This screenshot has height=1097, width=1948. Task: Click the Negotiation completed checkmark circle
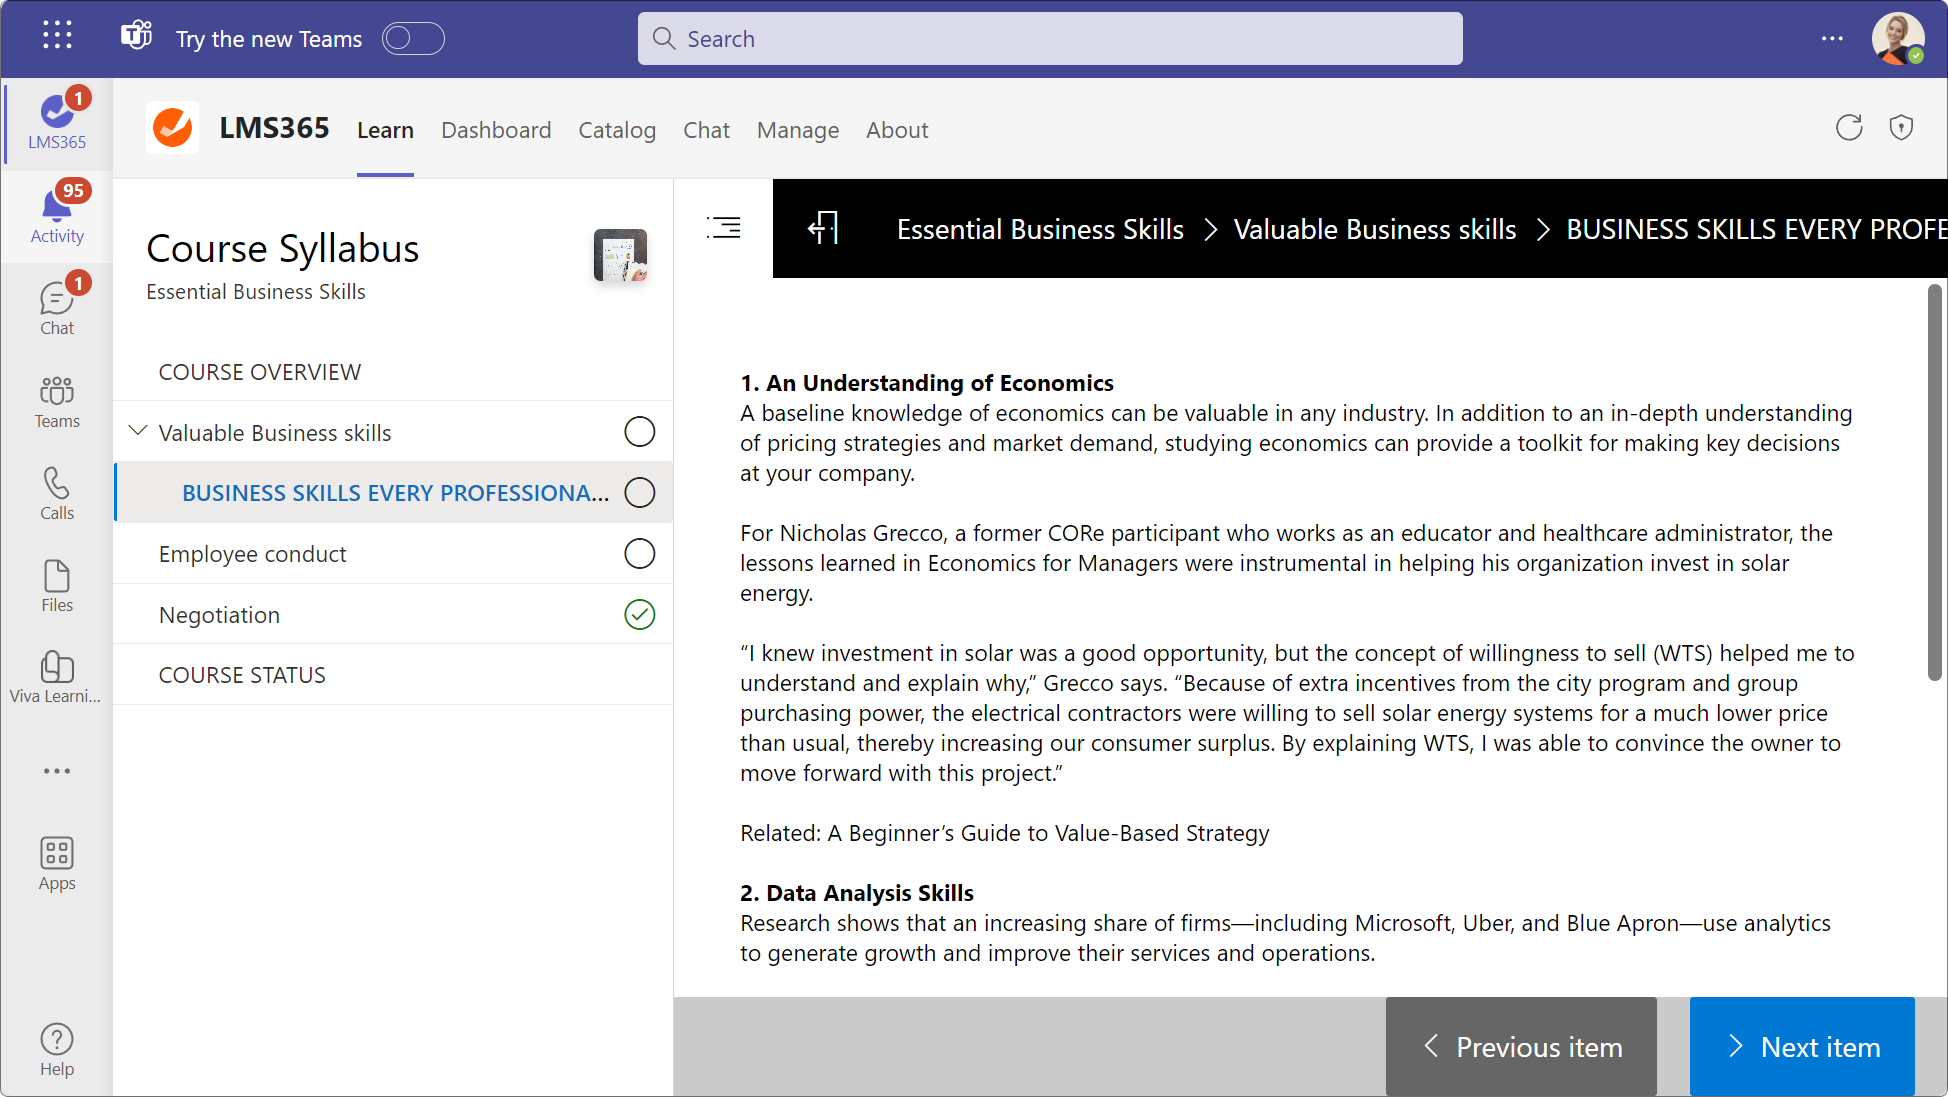coord(640,614)
